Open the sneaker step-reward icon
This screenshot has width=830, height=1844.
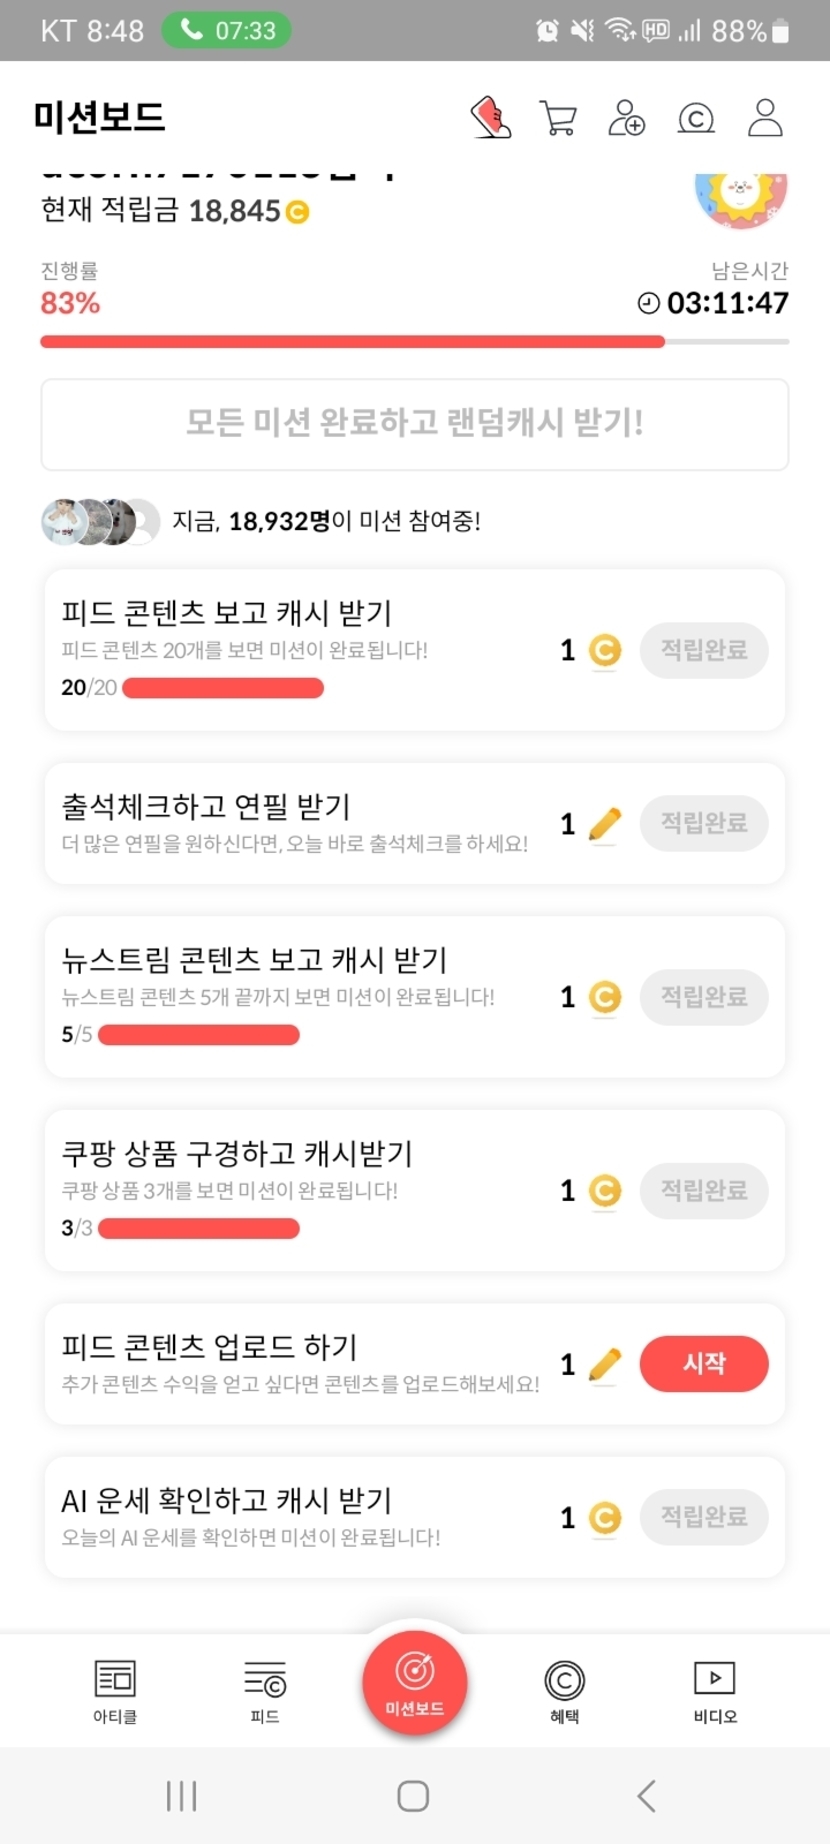[x=491, y=118]
